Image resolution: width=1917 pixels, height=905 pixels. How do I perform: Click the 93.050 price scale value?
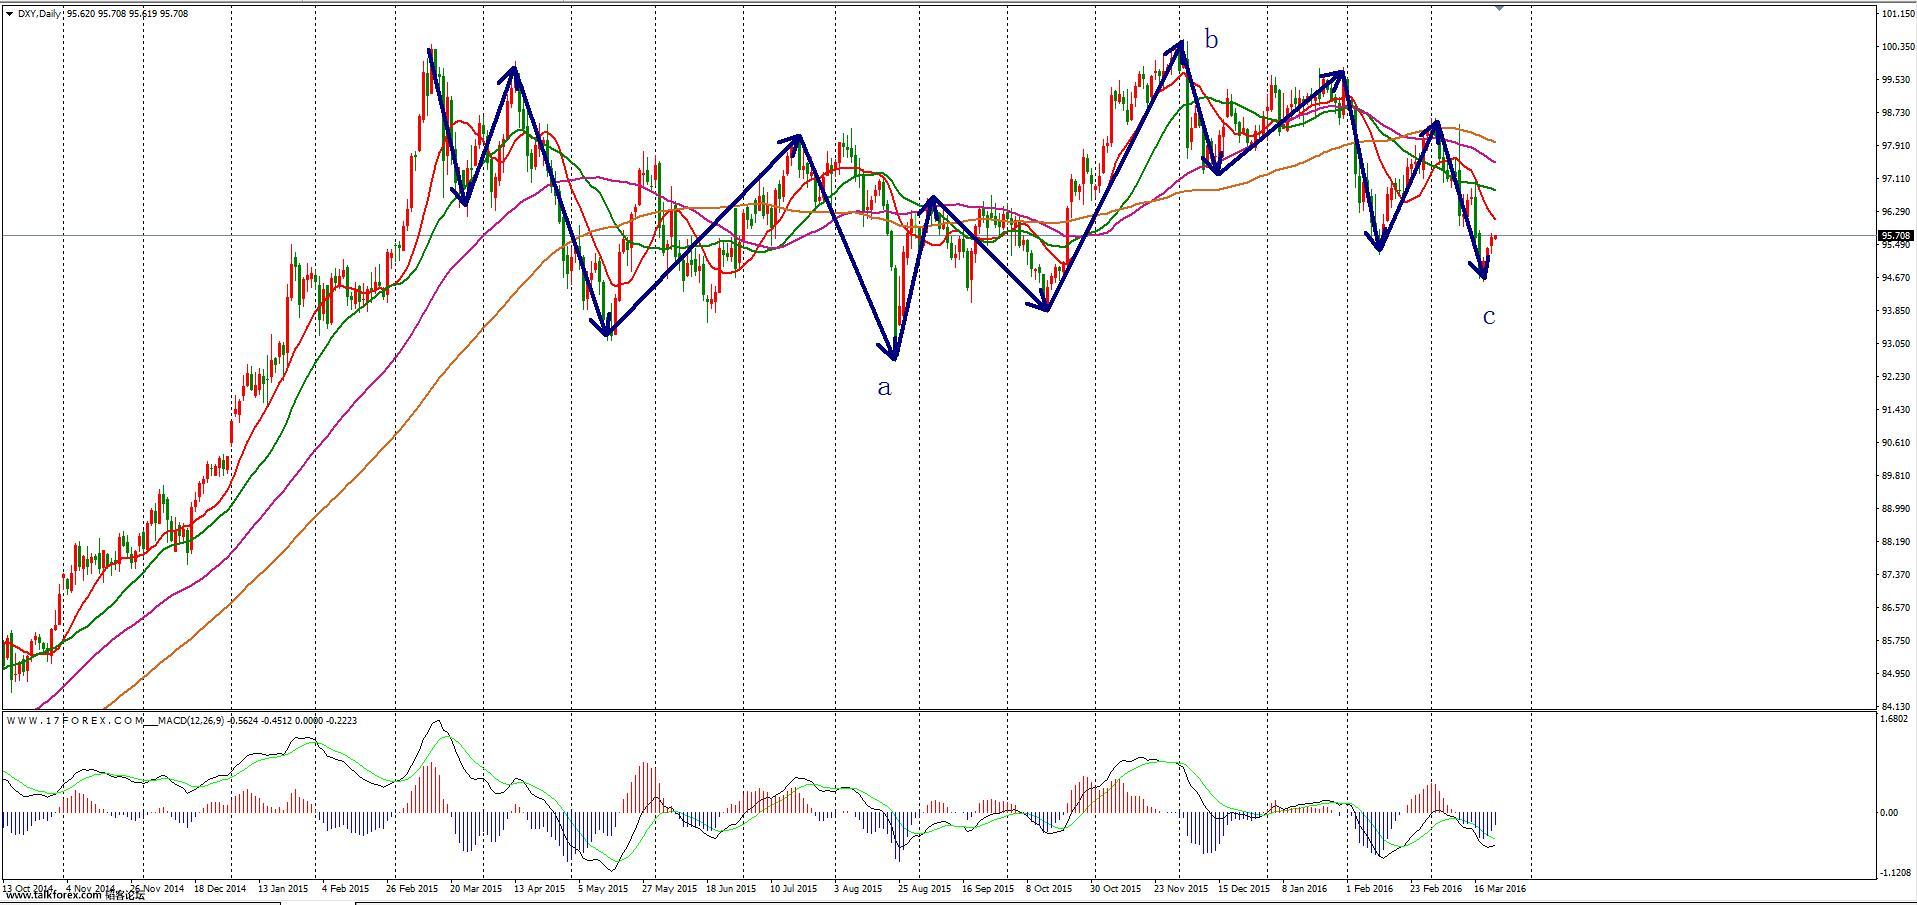point(1897,344)
